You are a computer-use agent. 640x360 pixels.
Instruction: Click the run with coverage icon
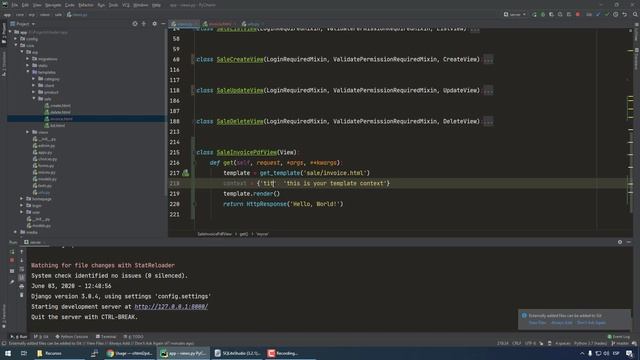pyautogui.click(x=551, y=15)
